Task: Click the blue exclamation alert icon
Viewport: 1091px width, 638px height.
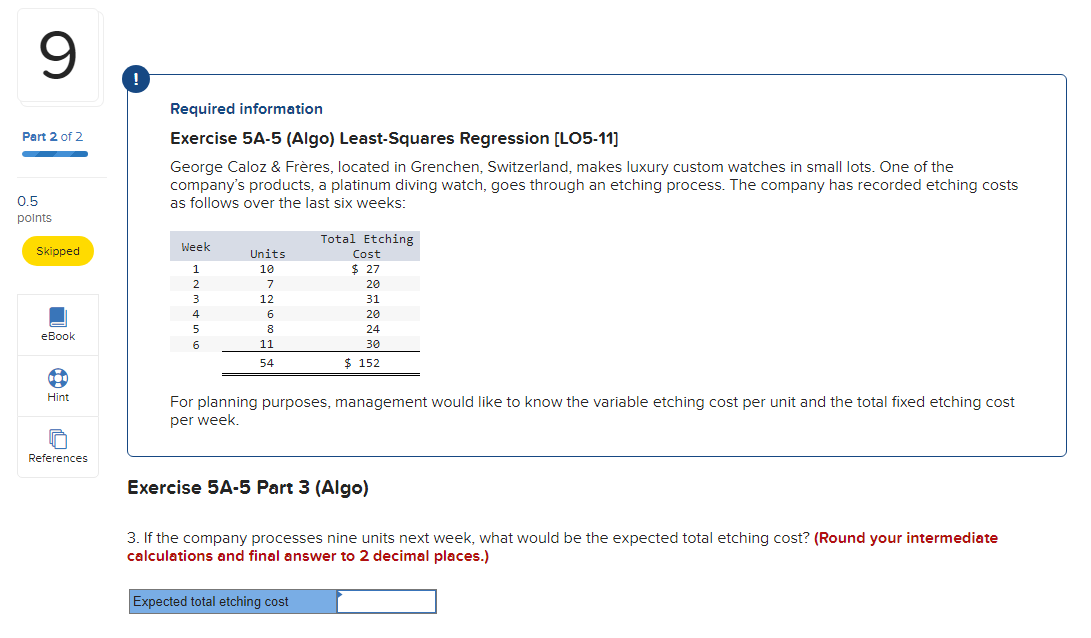Action: click(136, 79)
